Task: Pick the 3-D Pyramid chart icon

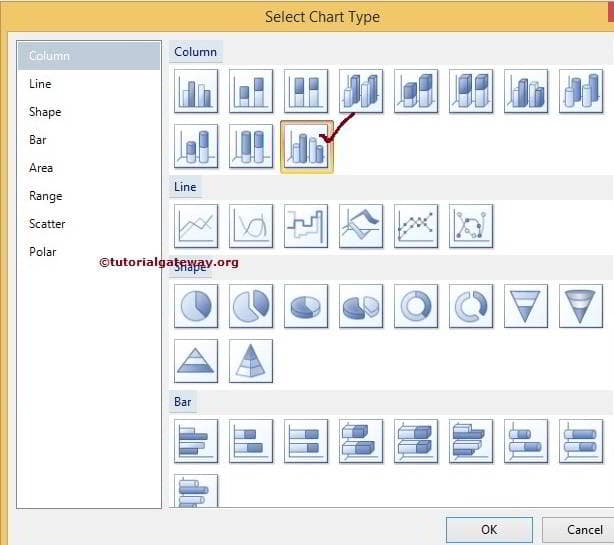Action: tap(251, 361)
